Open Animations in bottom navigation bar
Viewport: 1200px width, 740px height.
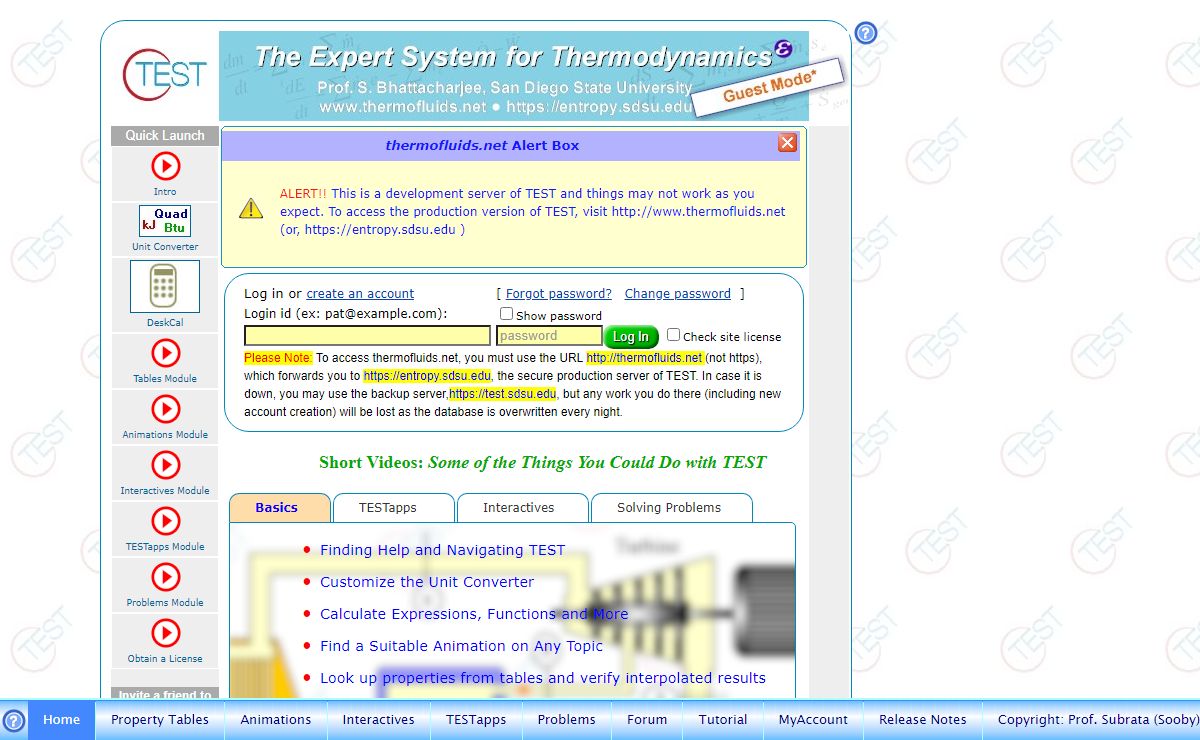(276, 720)
